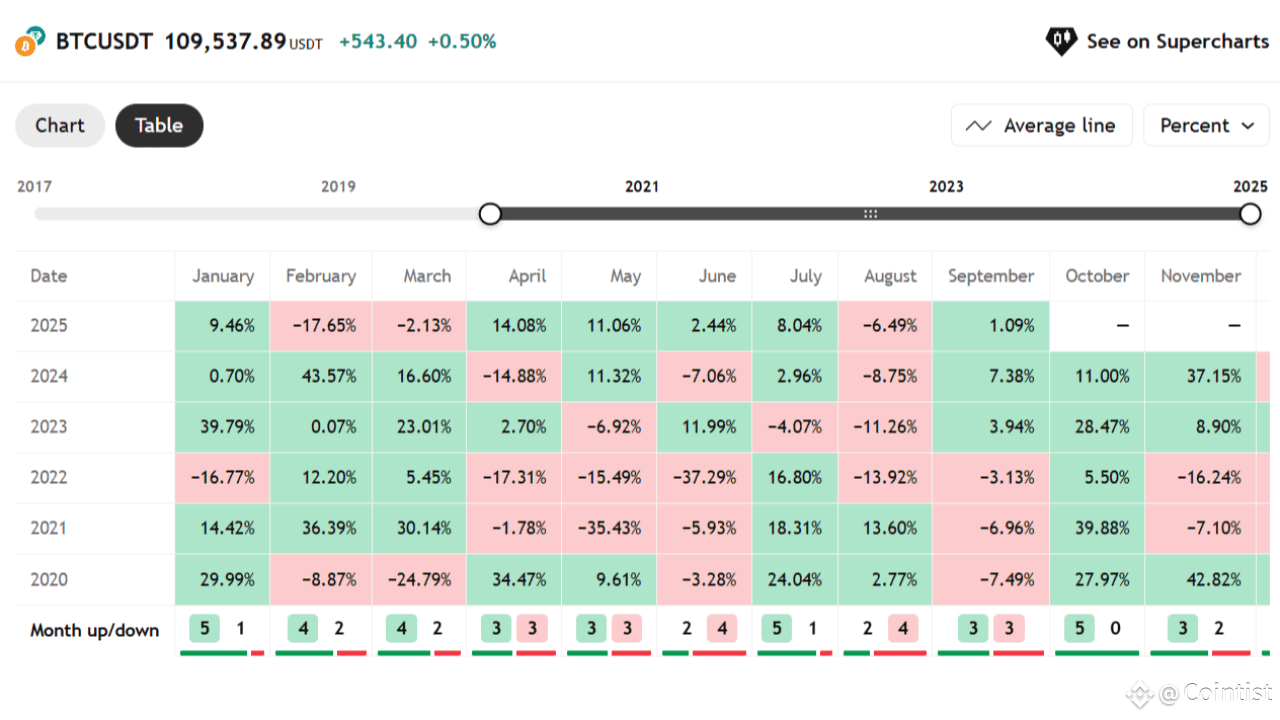Select the Table view tab
Screen dimensions: 1280x720
pos(159,125)
